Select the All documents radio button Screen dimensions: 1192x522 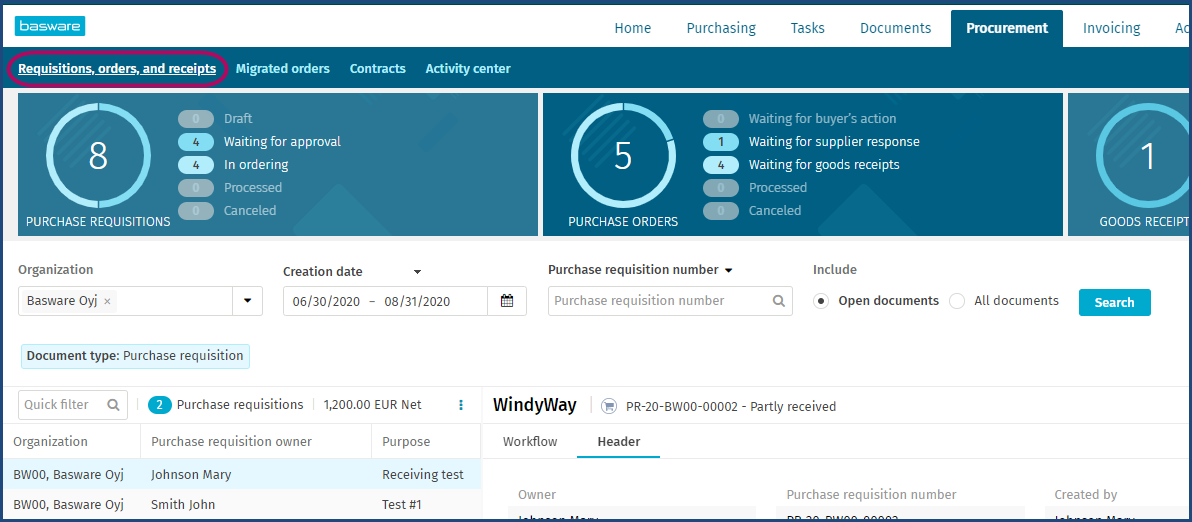[957, 301]
